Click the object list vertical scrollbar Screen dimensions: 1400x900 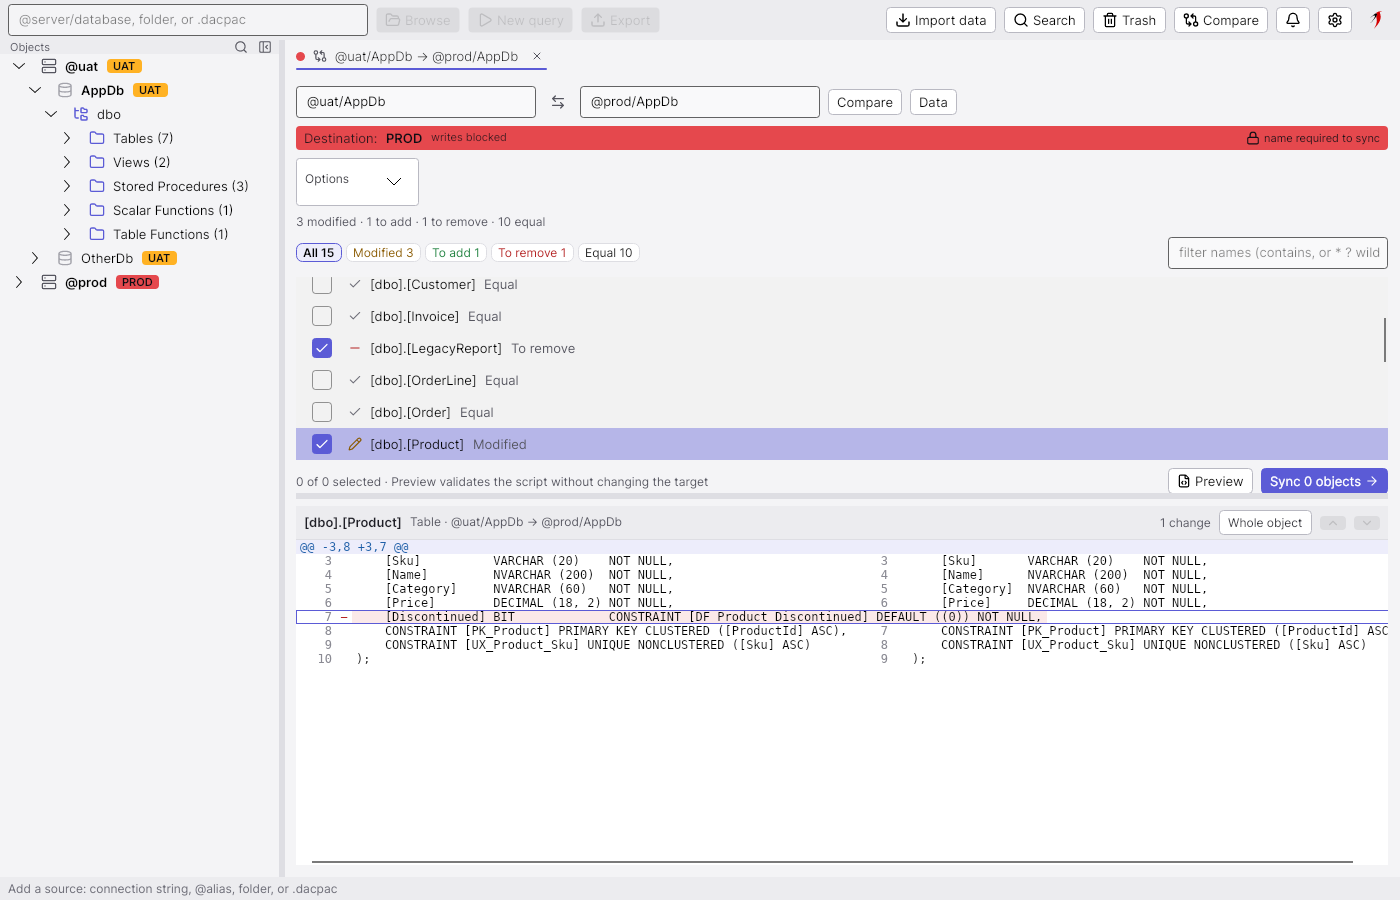tap(1385, 340)
